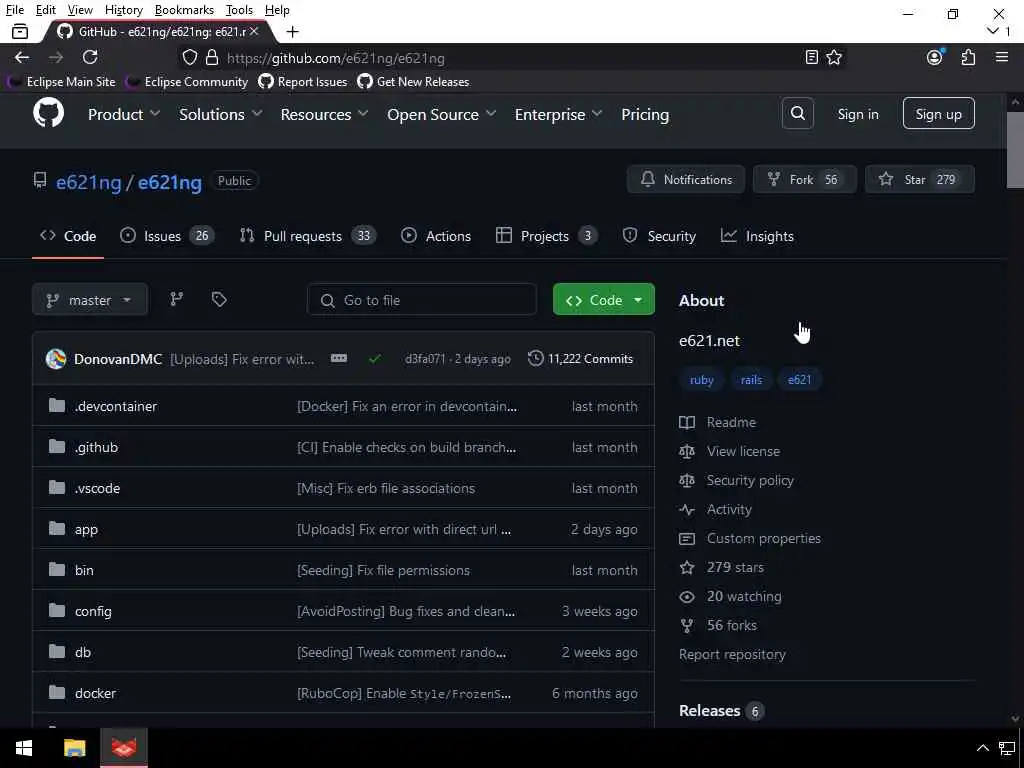Click the Notifications button
The image size is (1024, 768).
pyautogui.click(x=686, y=179)
